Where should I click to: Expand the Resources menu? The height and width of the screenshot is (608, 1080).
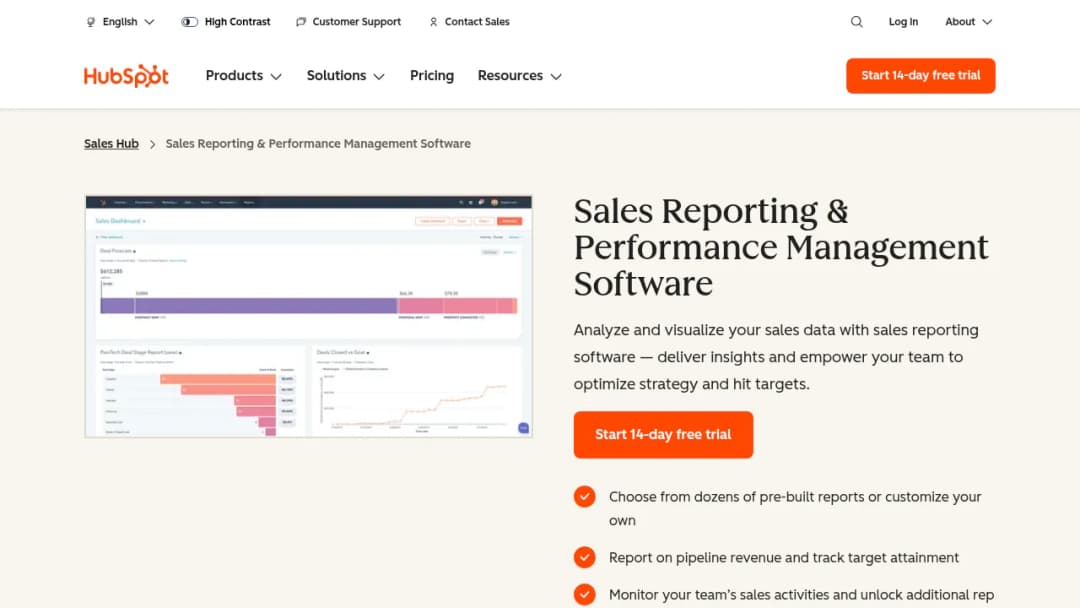520,76
